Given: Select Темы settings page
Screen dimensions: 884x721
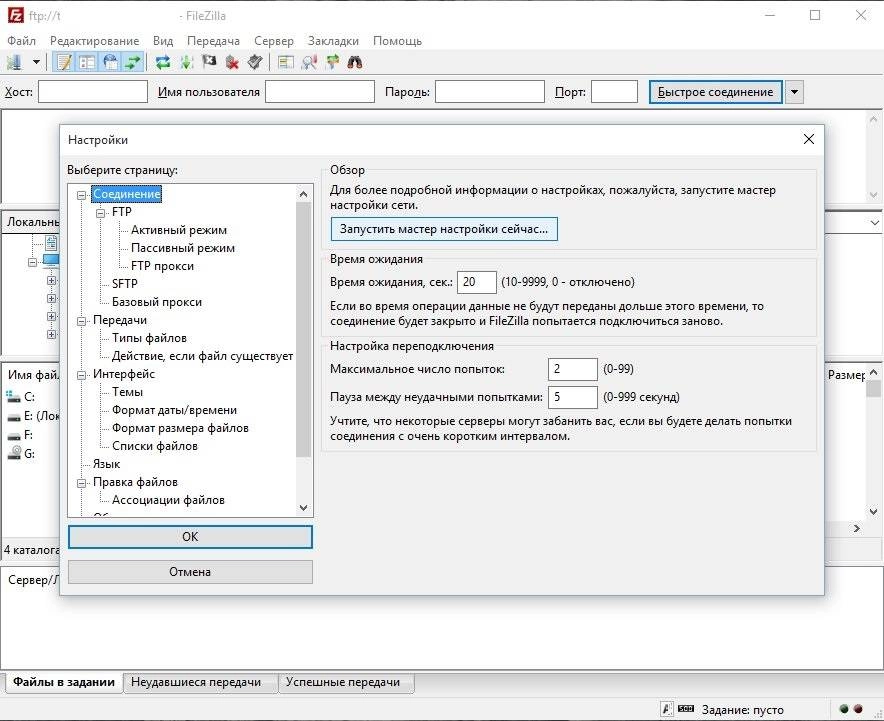Looking at the screenshot, I should click(x=127, y=392).
